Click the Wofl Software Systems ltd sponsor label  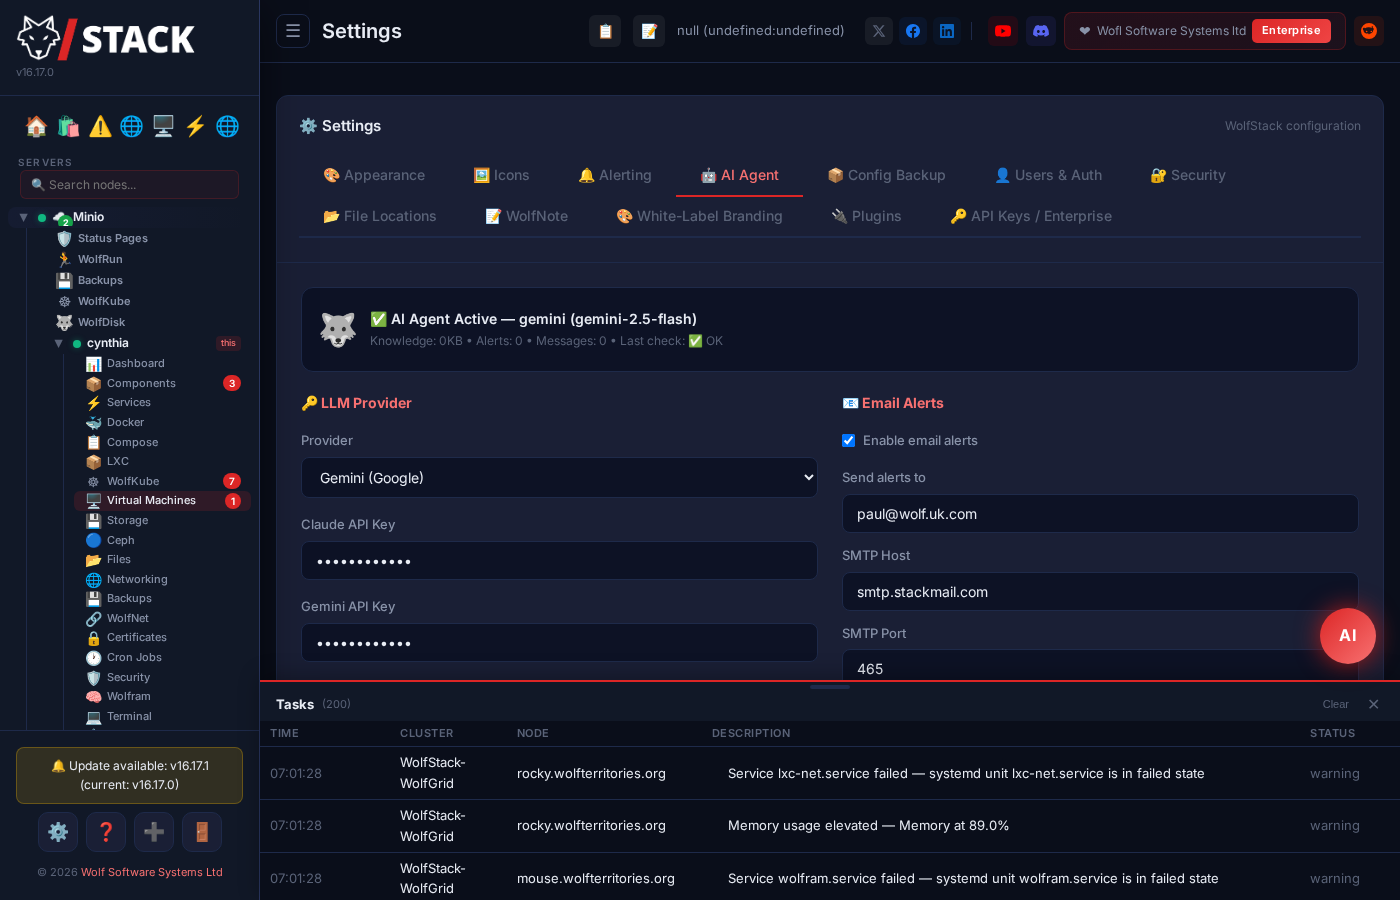[x=1171, y=31]
